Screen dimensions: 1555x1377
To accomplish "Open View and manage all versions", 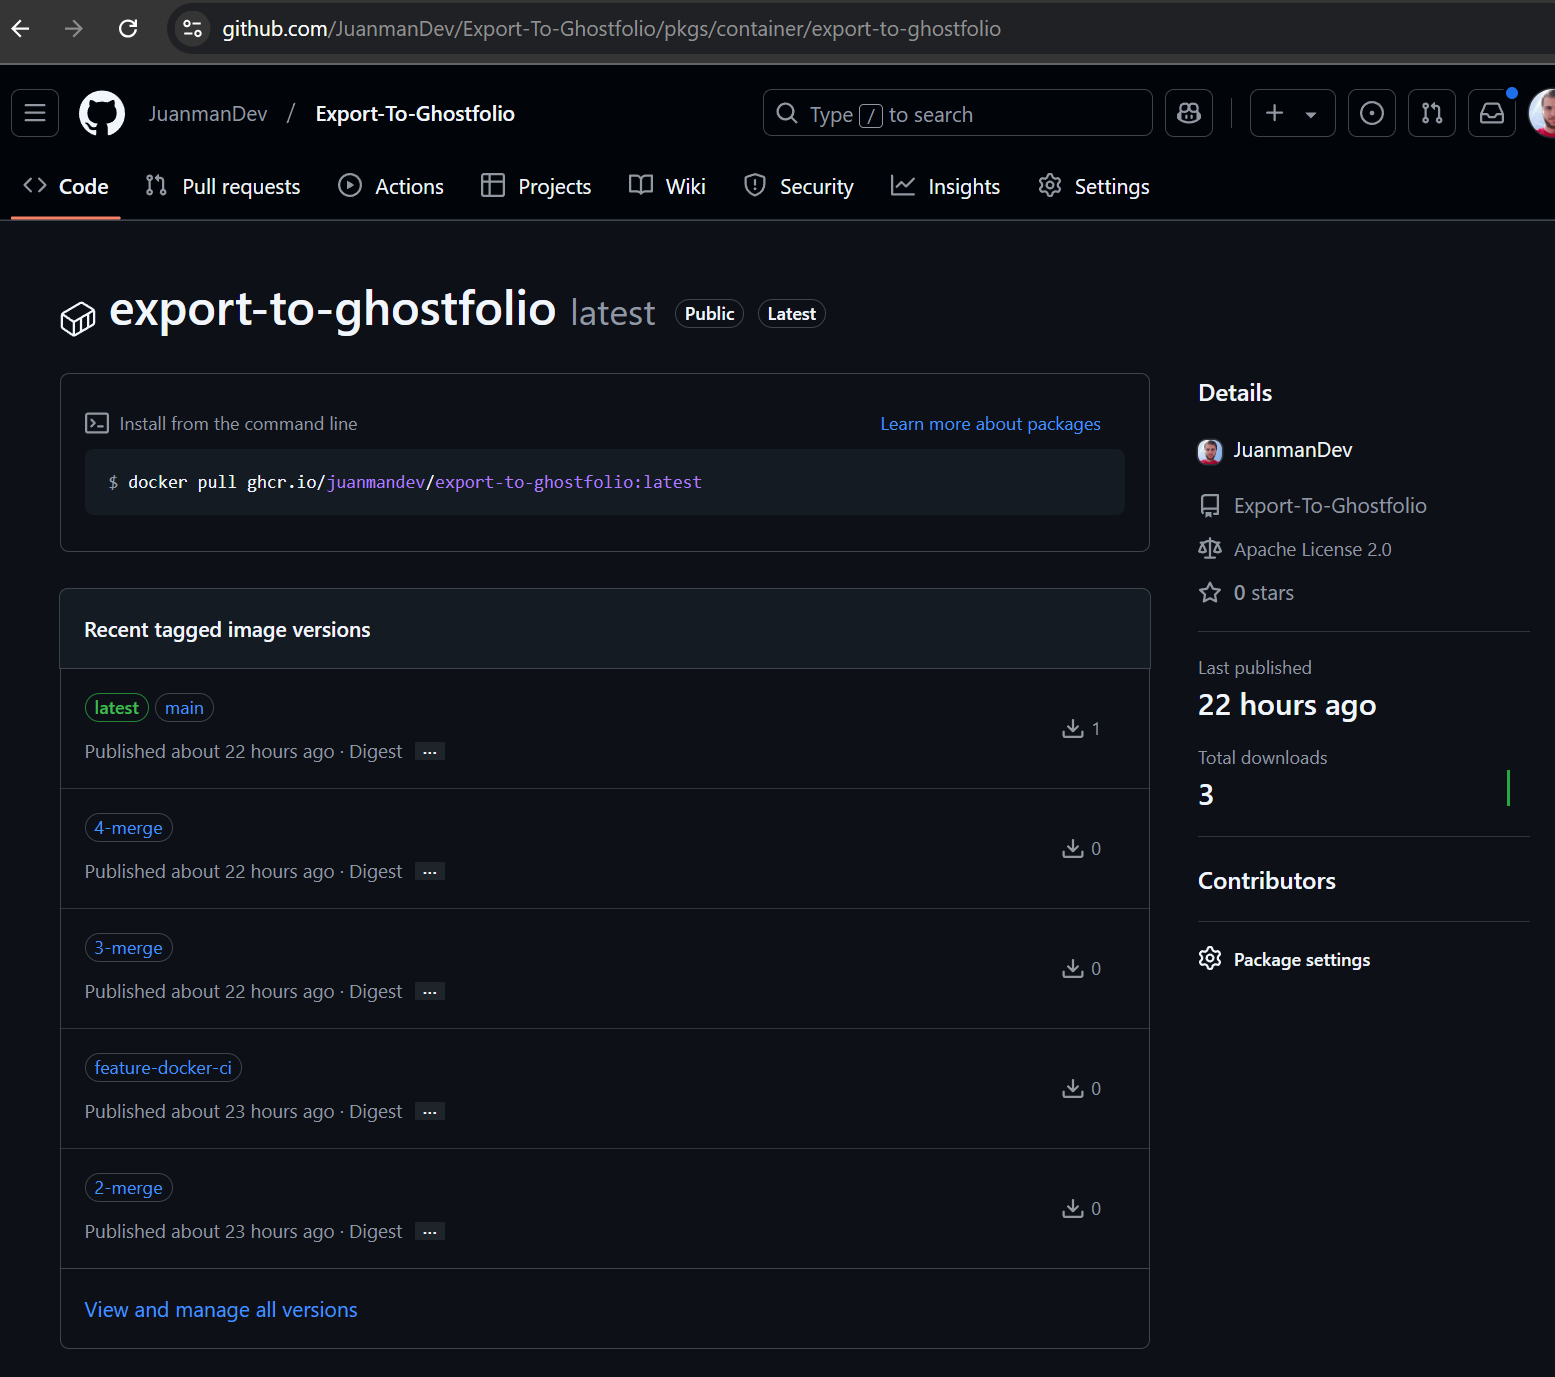I will click(x=221, y=1310).
